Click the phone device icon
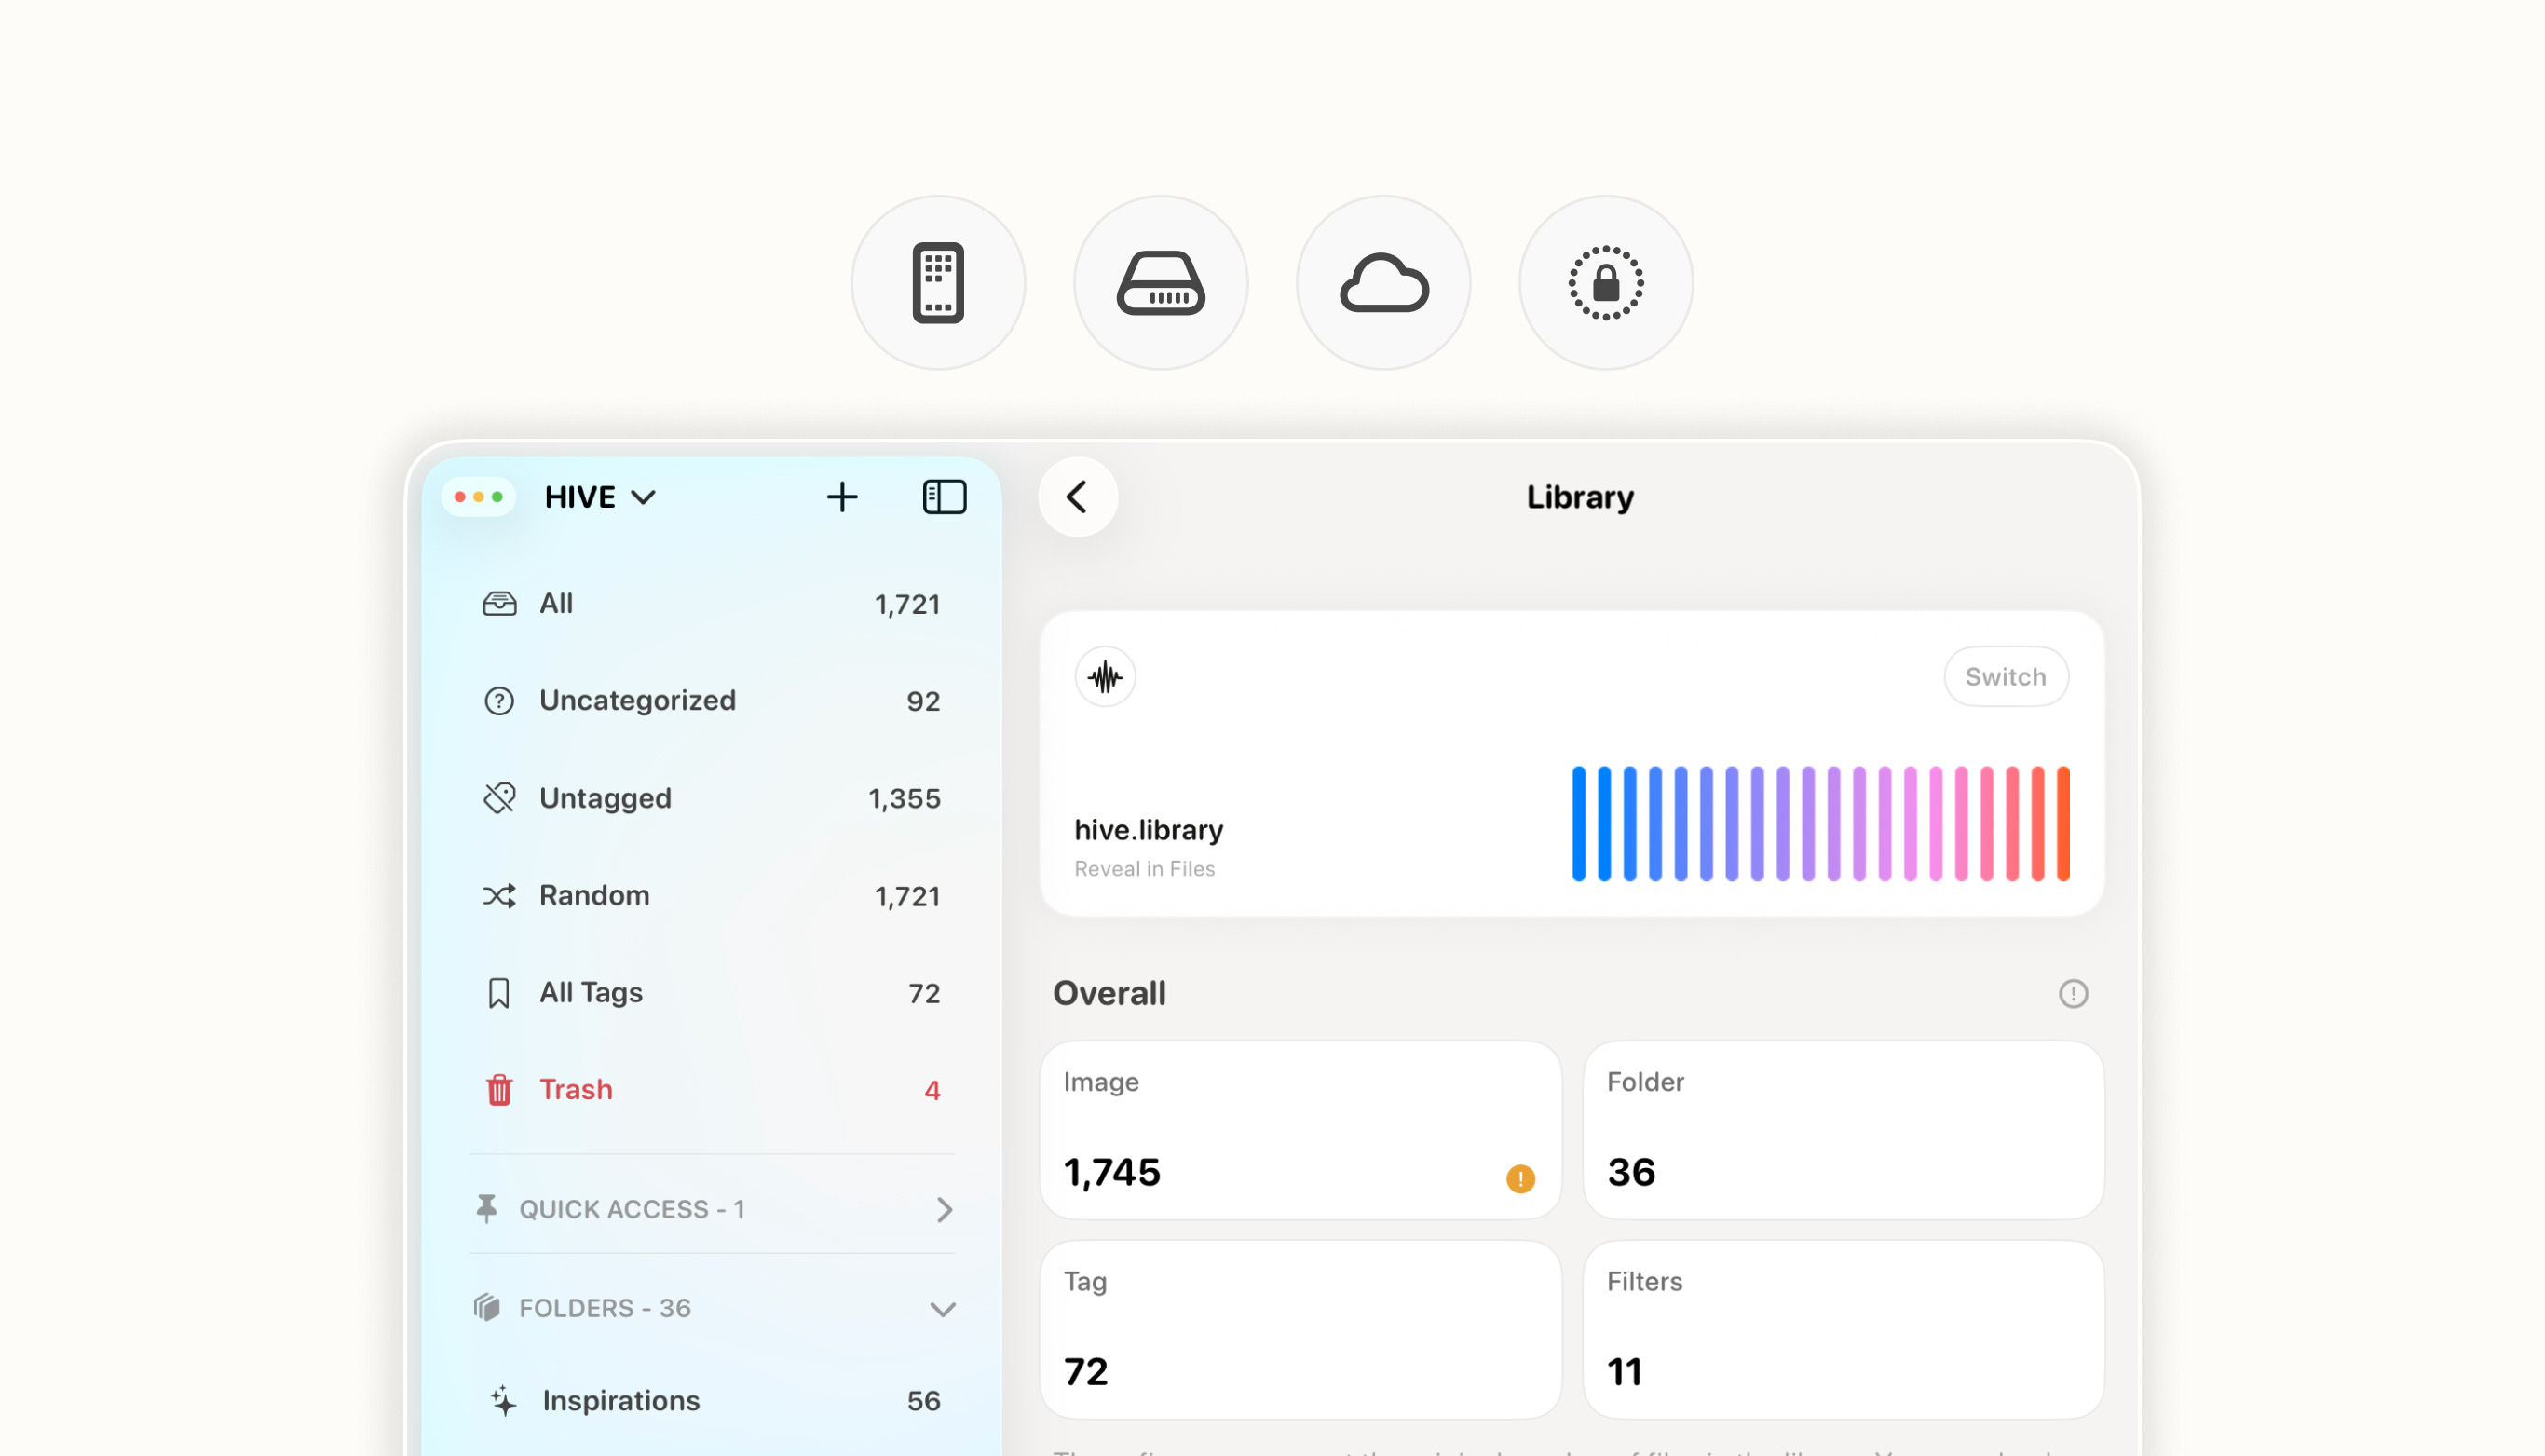2545x1456 pixels. click(938, 283)
